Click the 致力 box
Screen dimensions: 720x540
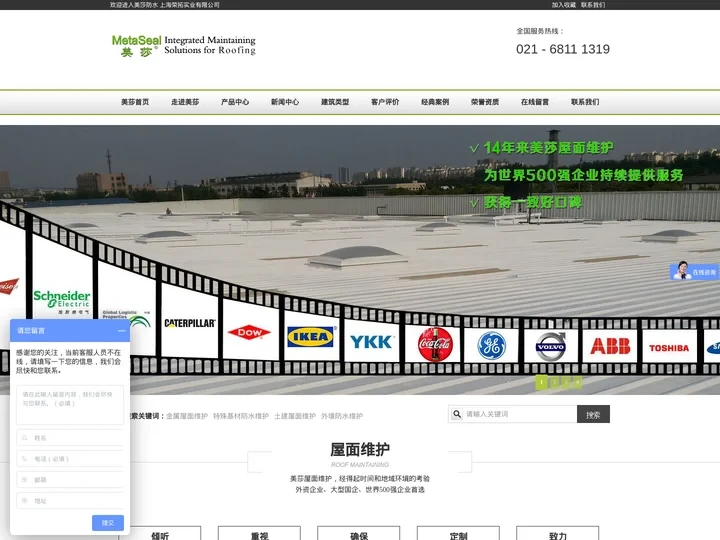(x=557, y=533)
